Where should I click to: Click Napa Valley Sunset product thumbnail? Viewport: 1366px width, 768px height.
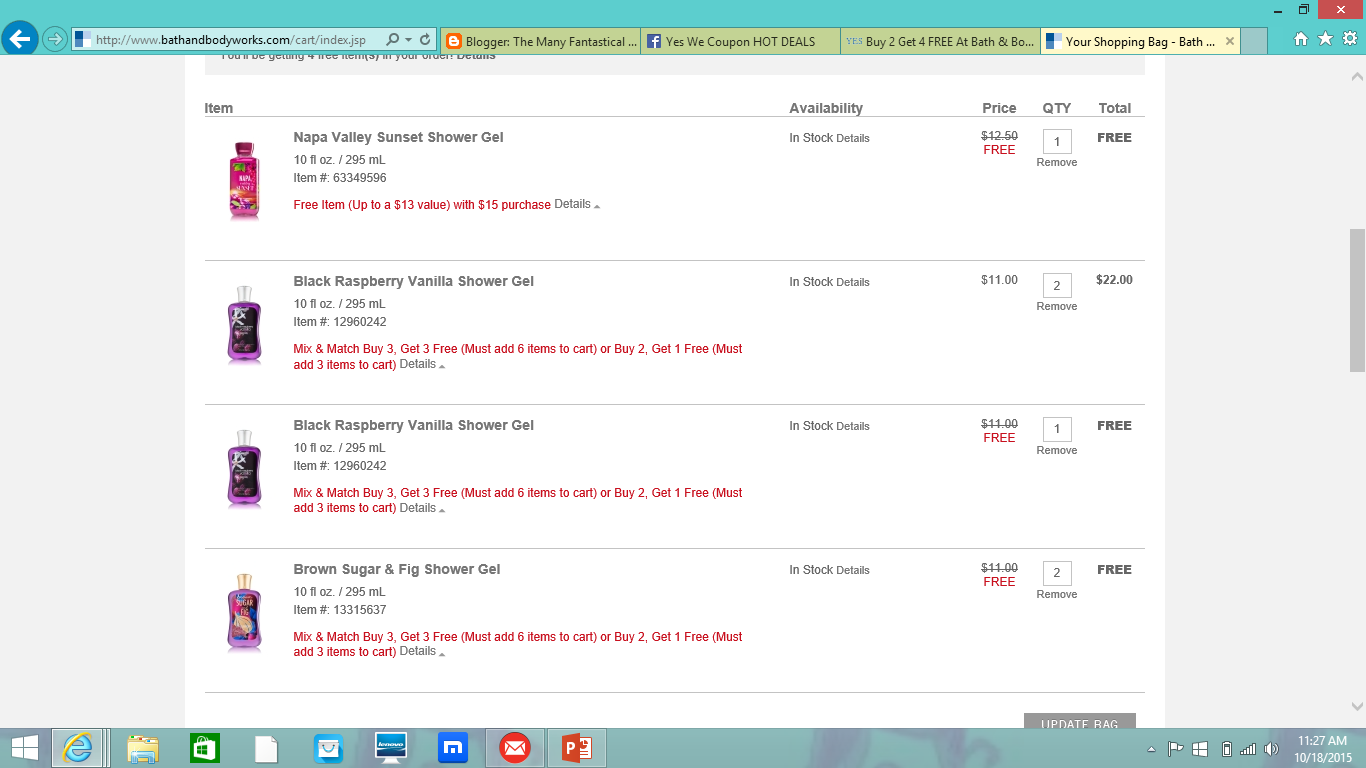(244, 181)
